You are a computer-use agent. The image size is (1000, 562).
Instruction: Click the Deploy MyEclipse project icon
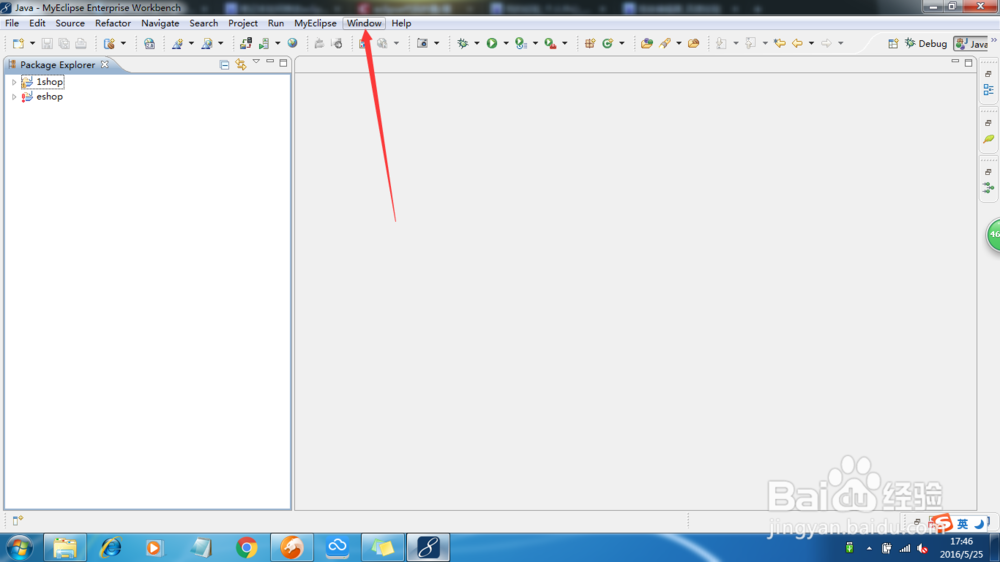click(x=246, y=43)
